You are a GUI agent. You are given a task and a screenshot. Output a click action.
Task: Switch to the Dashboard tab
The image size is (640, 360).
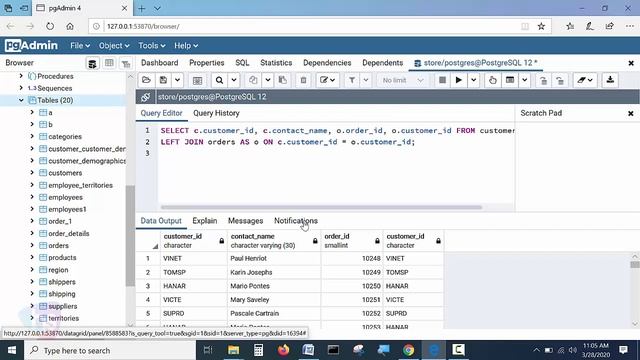[x=160, y=63]
